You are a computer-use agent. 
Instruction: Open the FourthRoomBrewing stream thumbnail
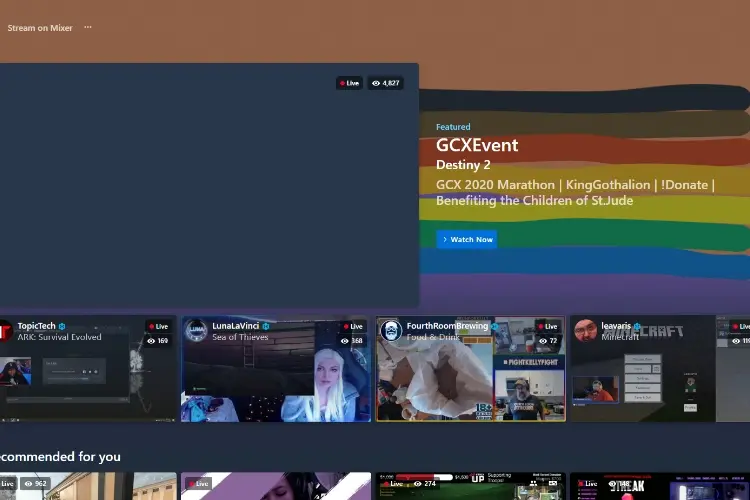click(471, 368)
